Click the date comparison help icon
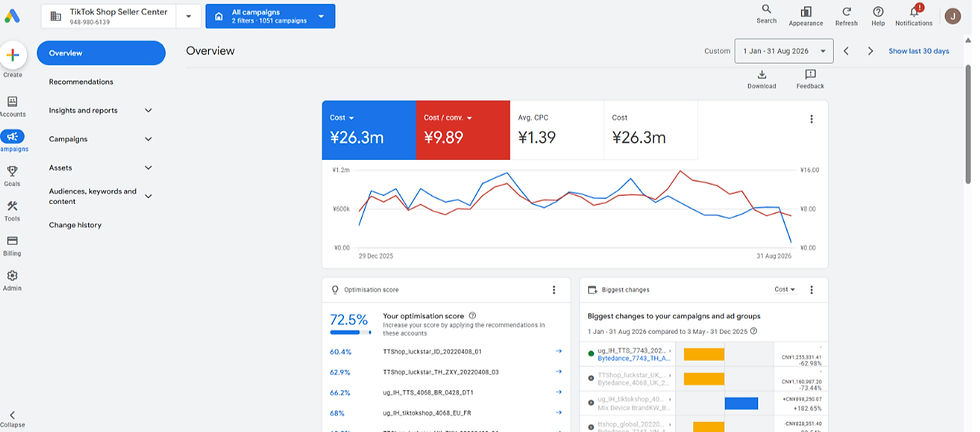 pos(754,331)
